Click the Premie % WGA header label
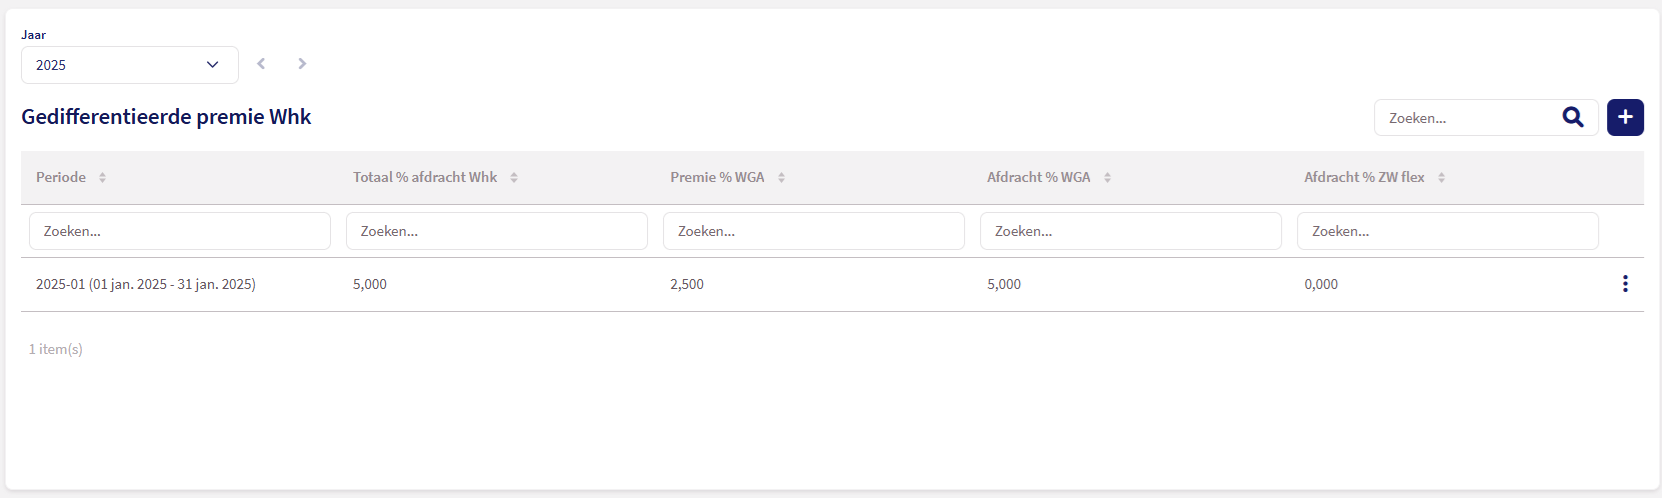This screenshot has height=498, width=1662. tap(717, 178)
